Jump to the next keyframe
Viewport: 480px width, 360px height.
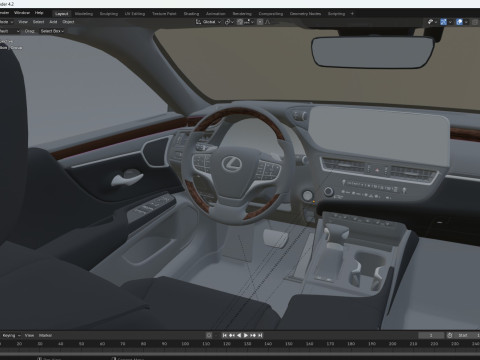pyautogui.click(x=253, y=335)
